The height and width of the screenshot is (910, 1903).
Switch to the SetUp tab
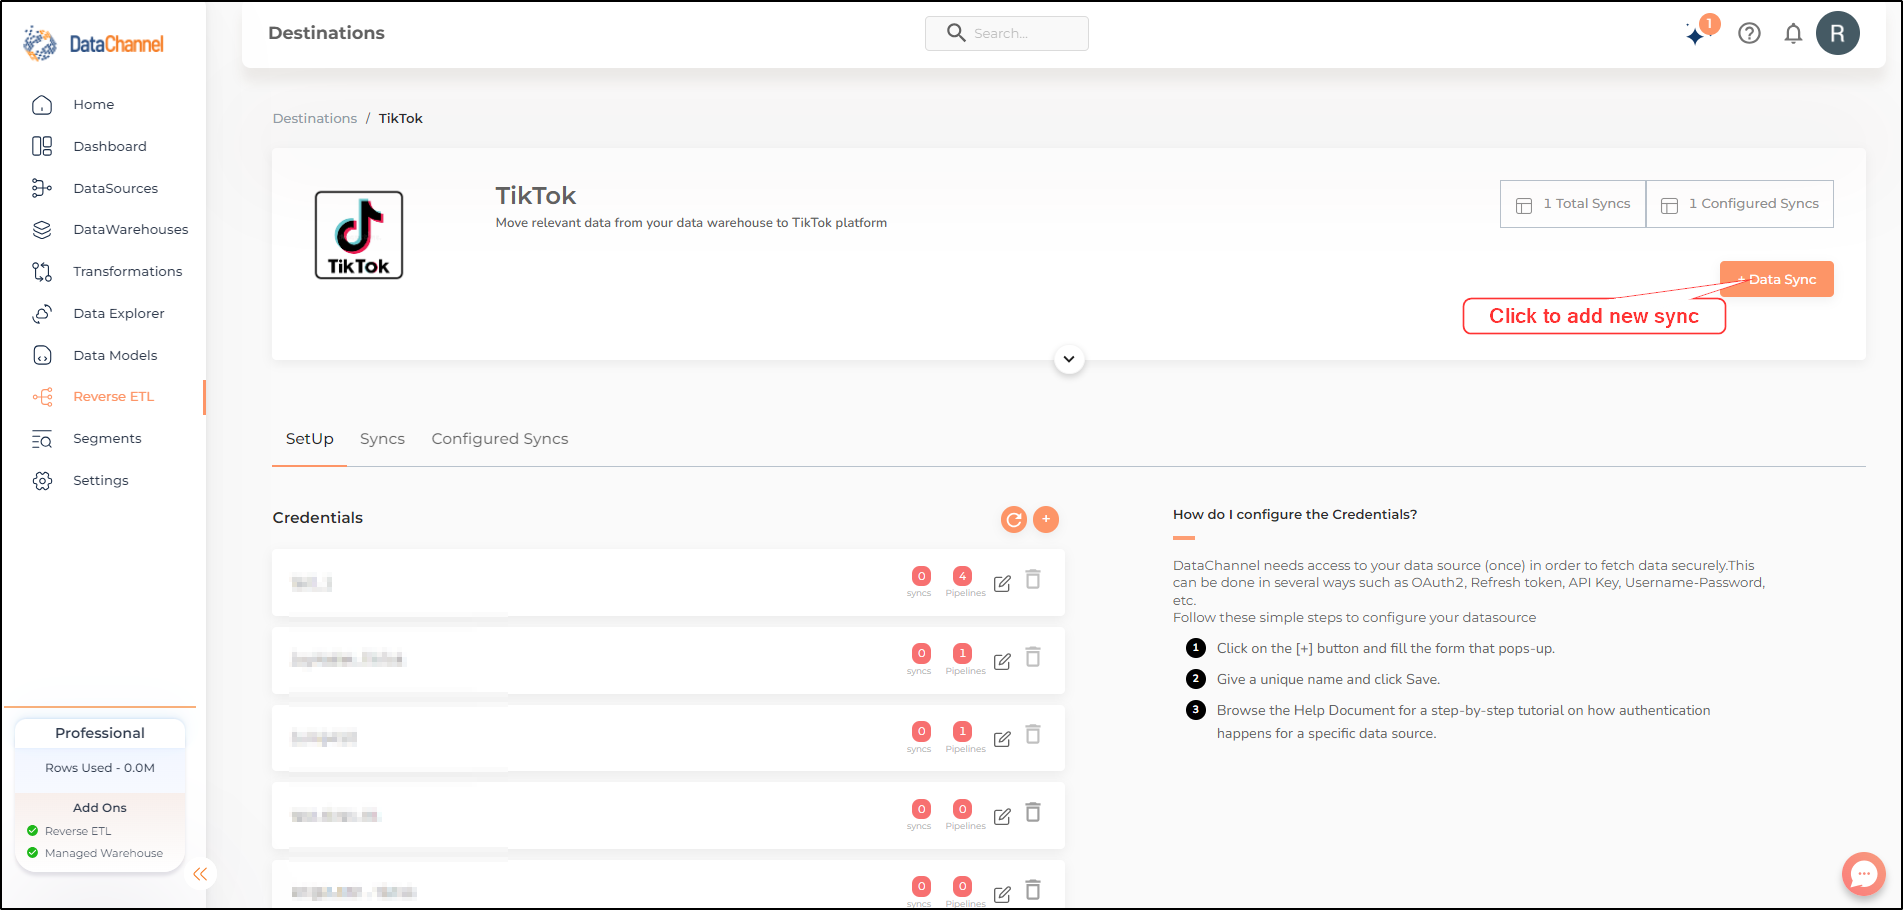[310, 439]
